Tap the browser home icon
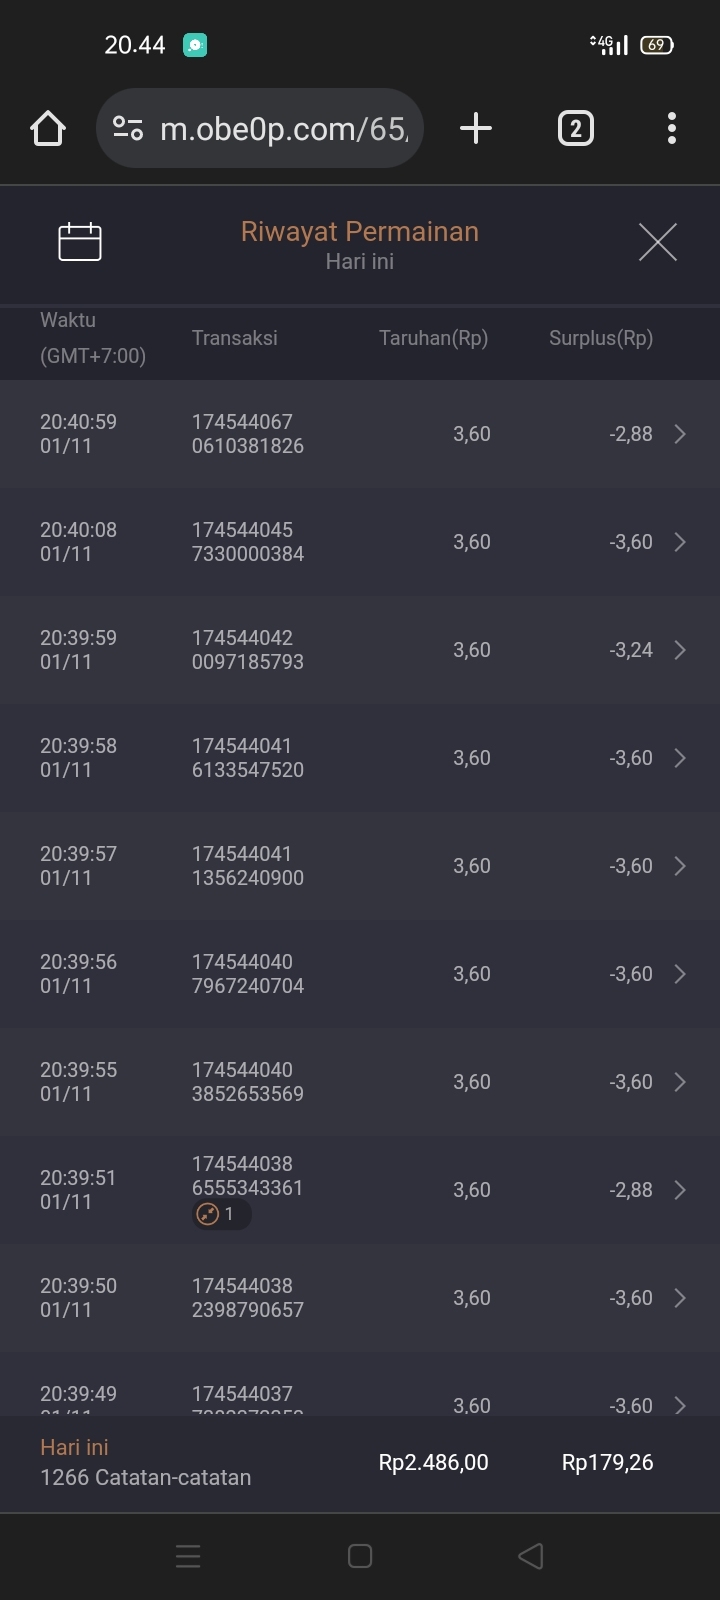Viewport: 720px width, 1600px height. click(x=48, y=129)
